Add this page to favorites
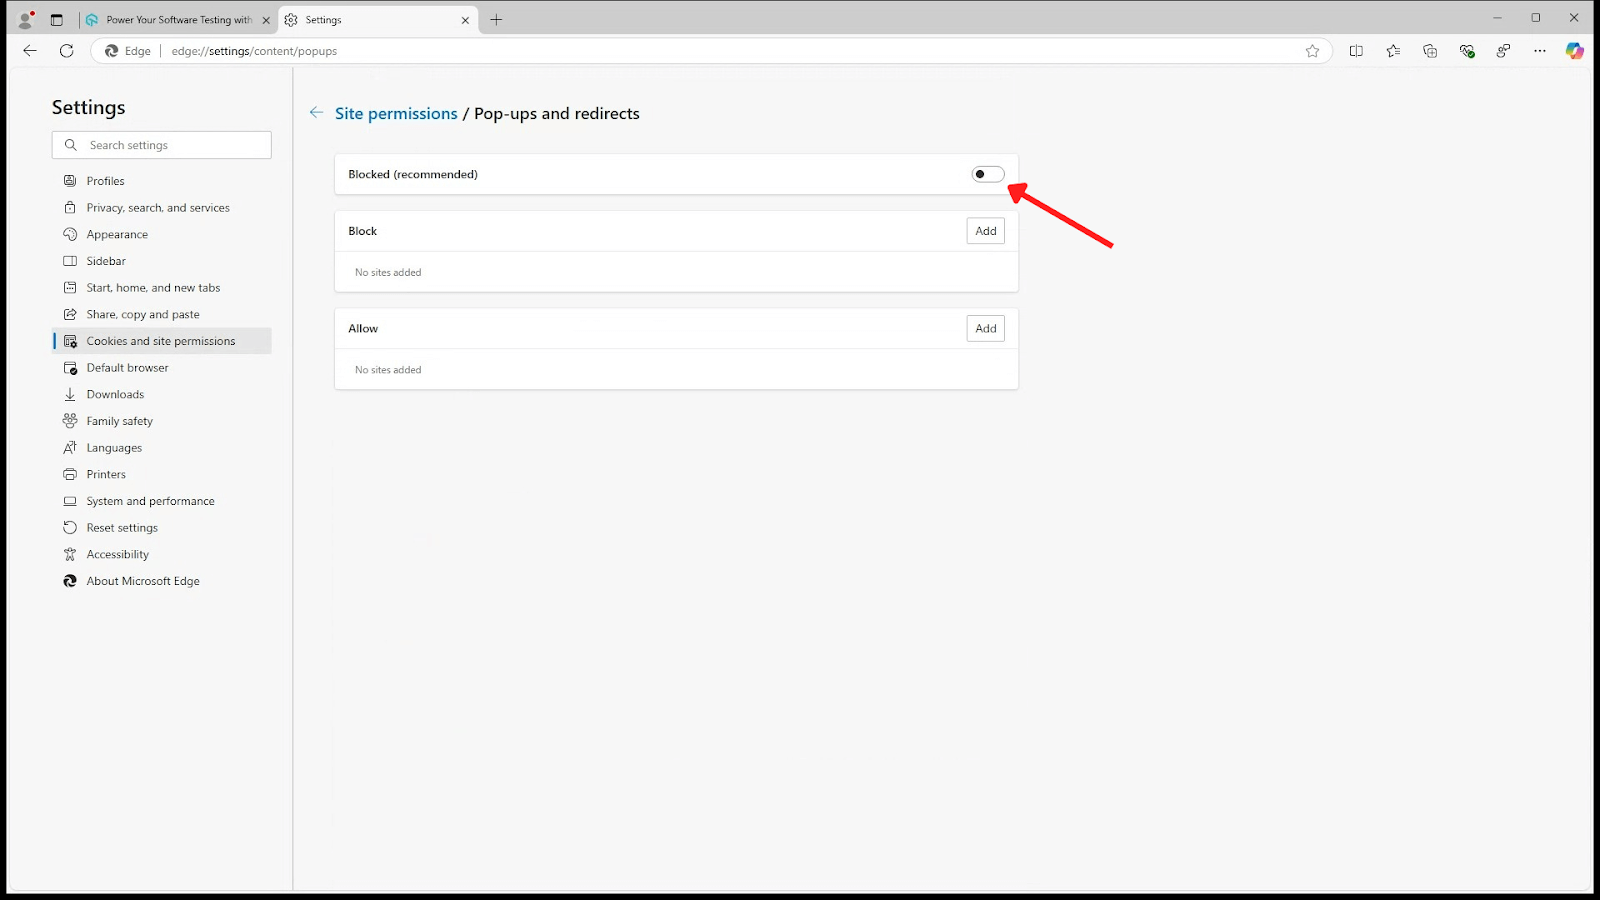Screen dimensions: 1600x900 [1312, 51]
